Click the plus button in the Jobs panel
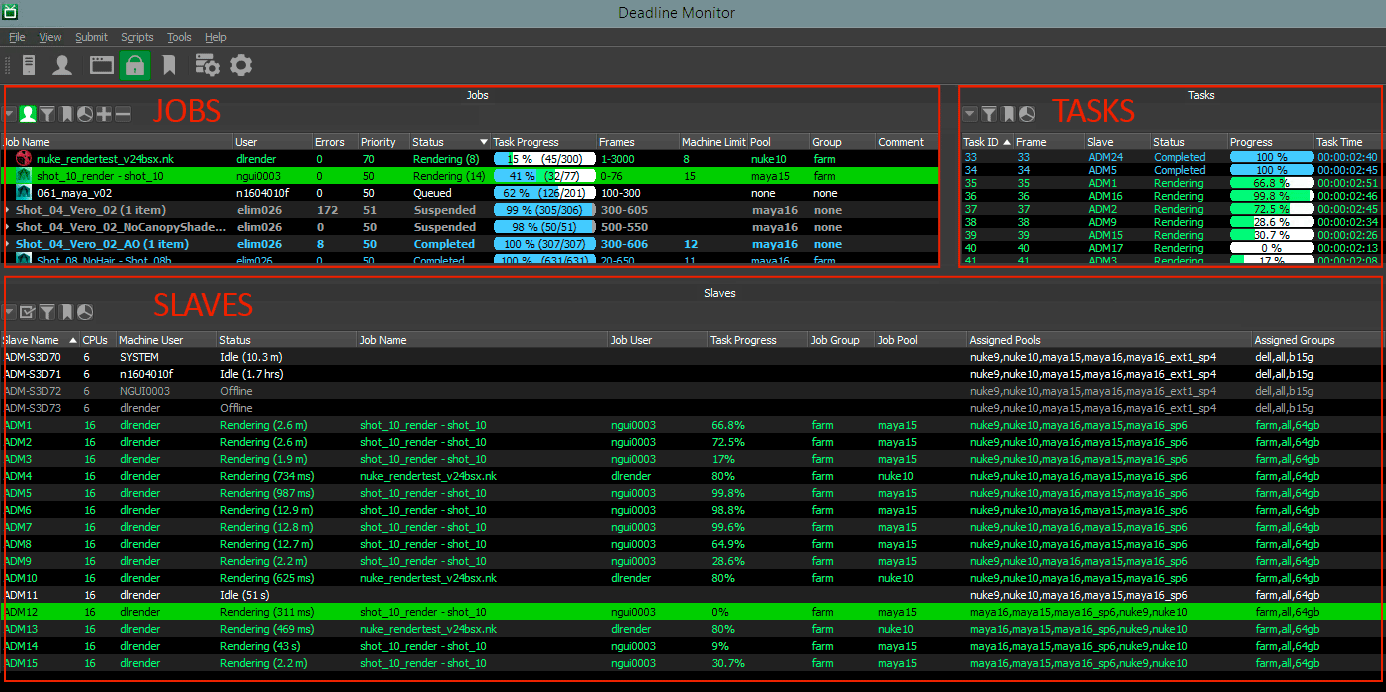The height and width of the screenshot is (692, 1386). coord(104,113)
